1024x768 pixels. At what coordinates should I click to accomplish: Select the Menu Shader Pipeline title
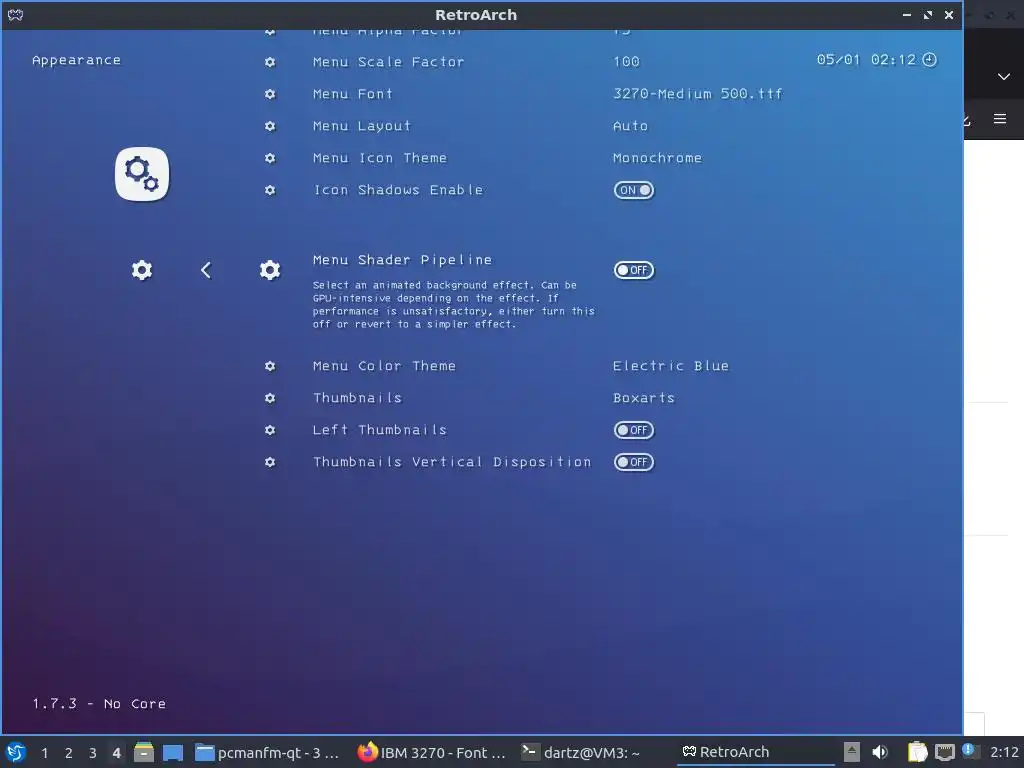[x=402, y=260]
